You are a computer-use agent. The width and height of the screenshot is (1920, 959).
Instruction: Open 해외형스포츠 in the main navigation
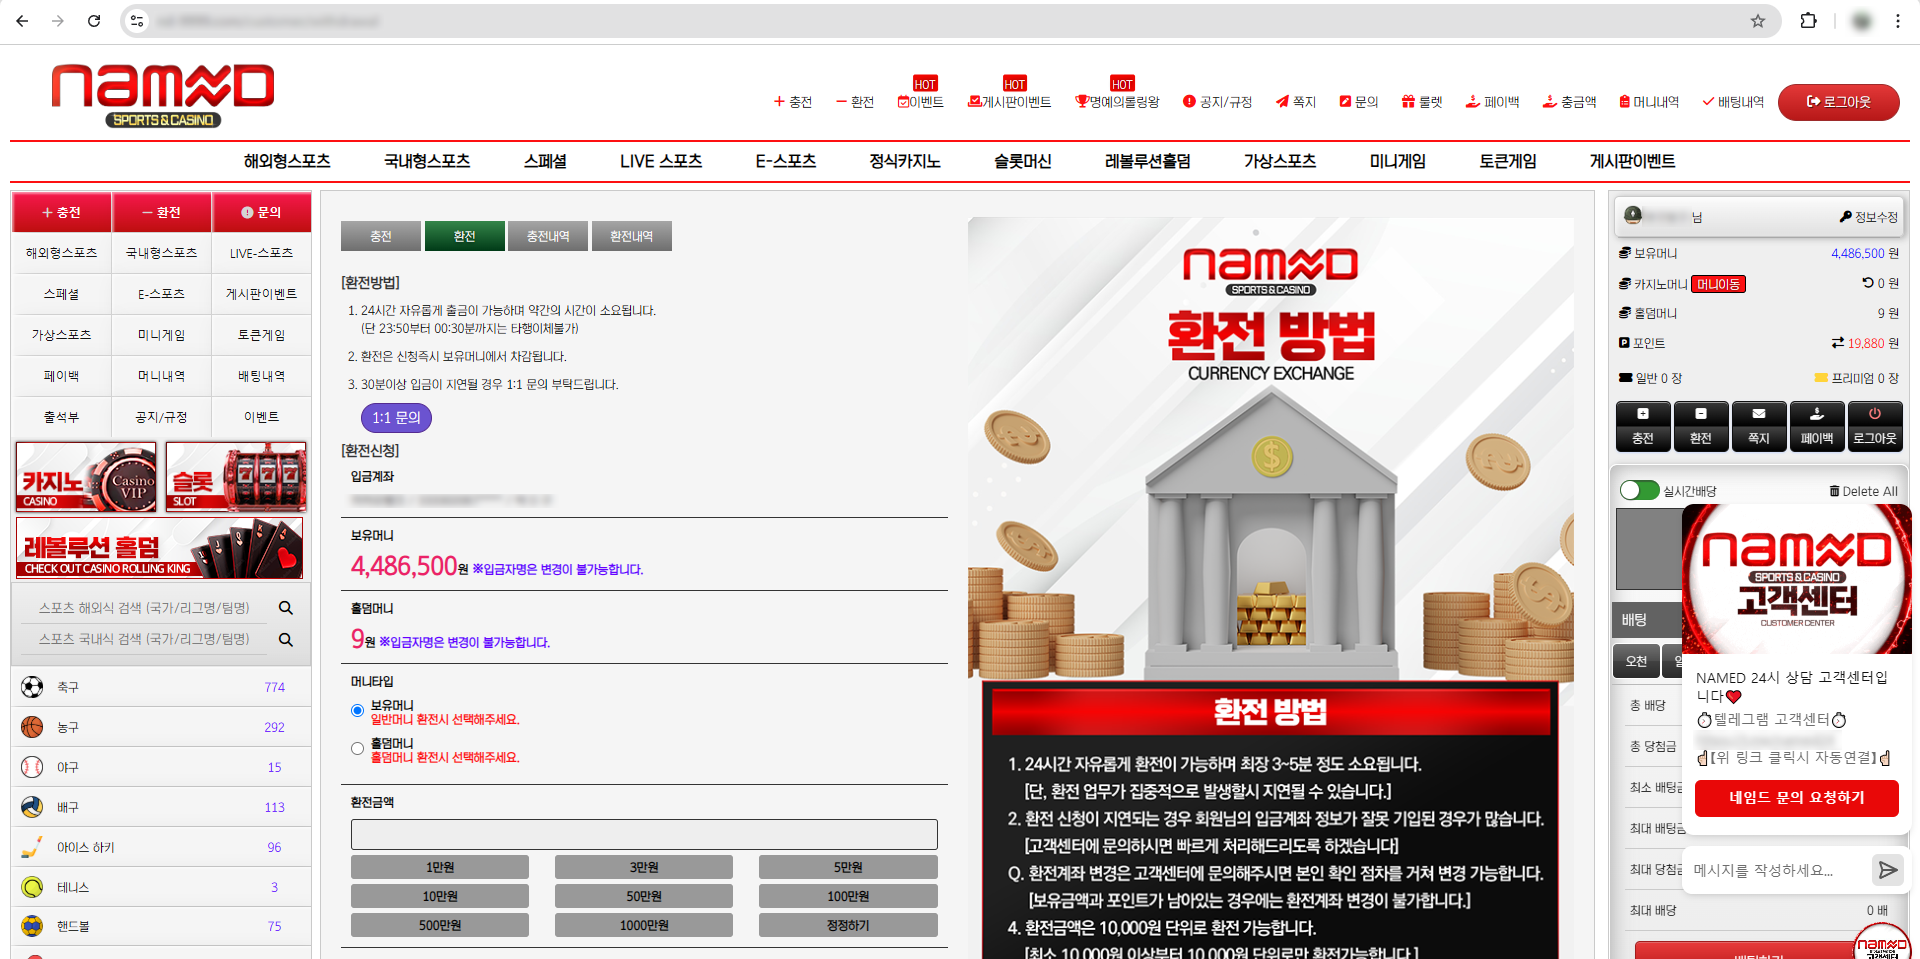click(x=287, y=161)
